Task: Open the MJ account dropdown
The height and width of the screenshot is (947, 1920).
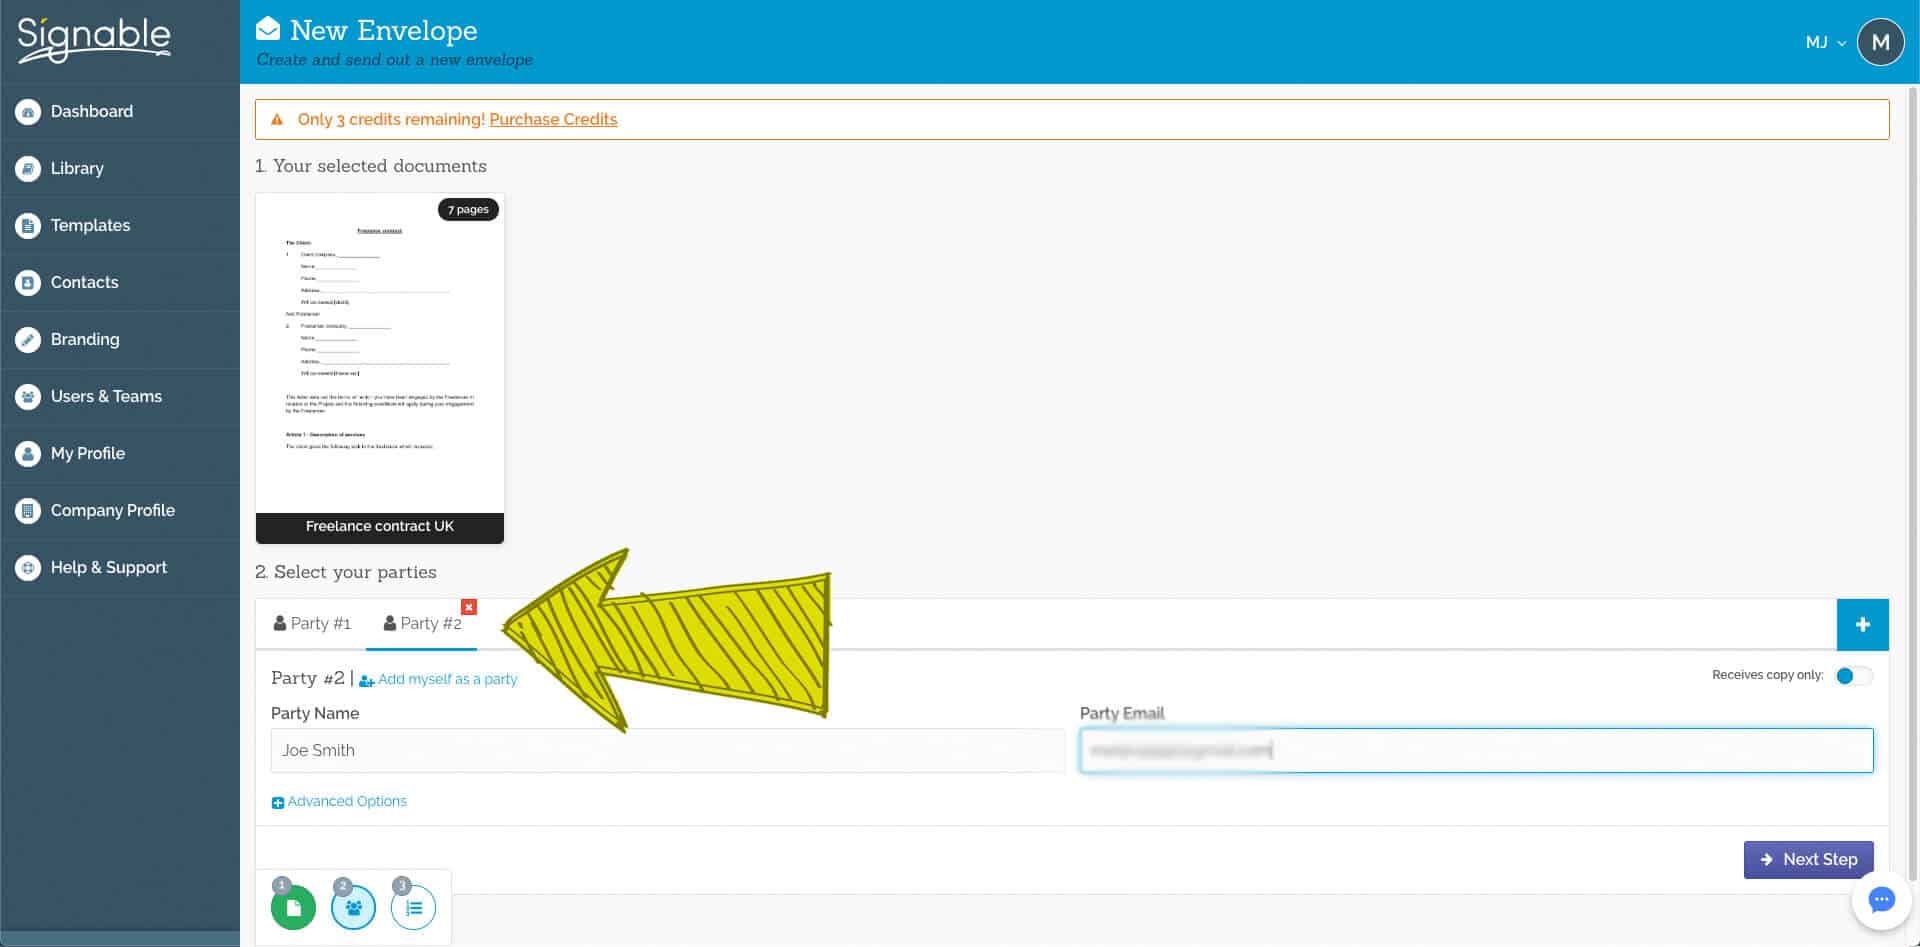Action: pos(1825,42)
